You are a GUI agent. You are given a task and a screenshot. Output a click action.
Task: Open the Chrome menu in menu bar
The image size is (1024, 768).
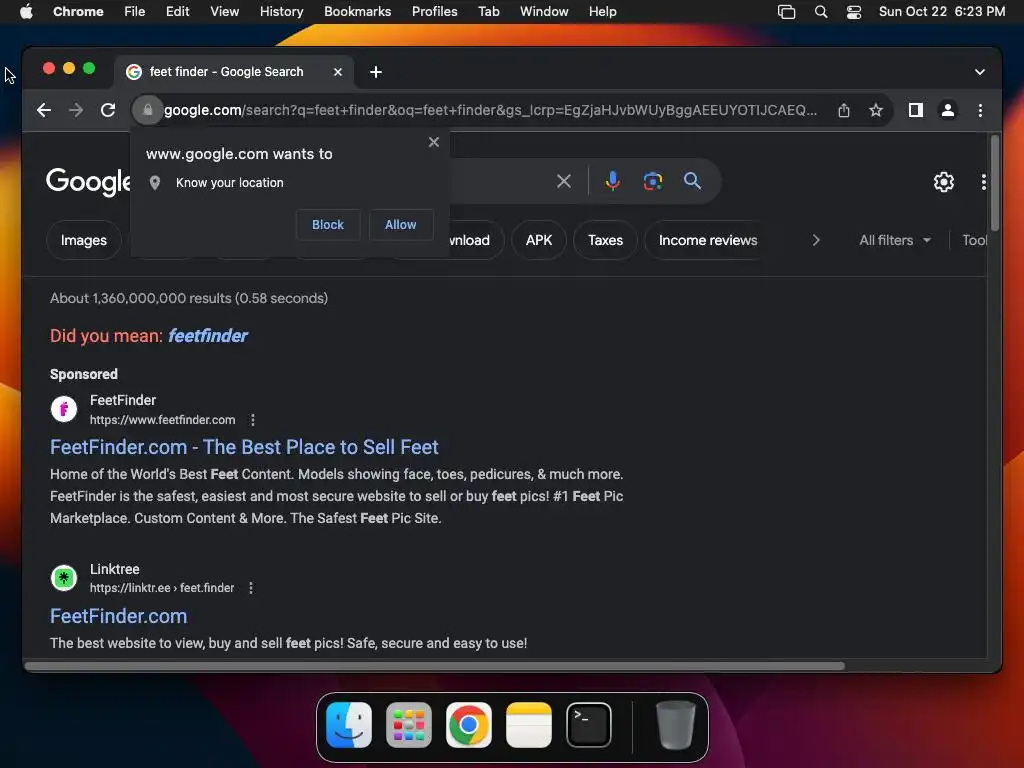78,12
